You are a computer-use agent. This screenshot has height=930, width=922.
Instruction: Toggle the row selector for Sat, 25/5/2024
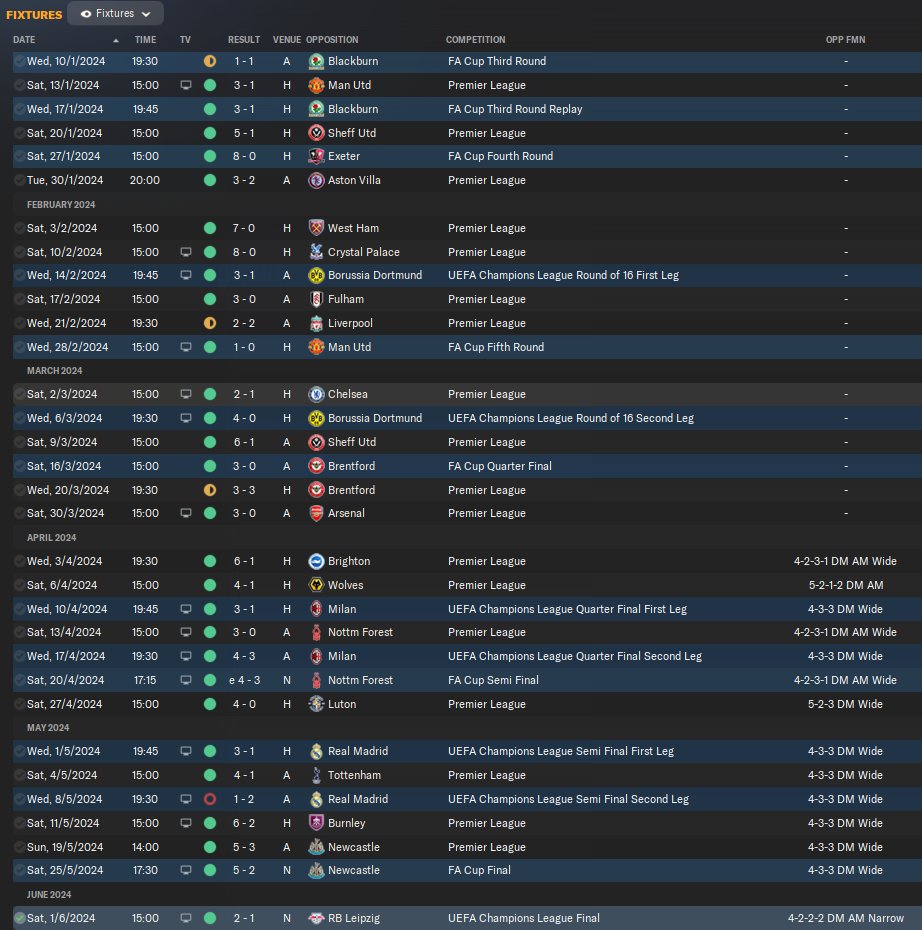click(20, 870)
